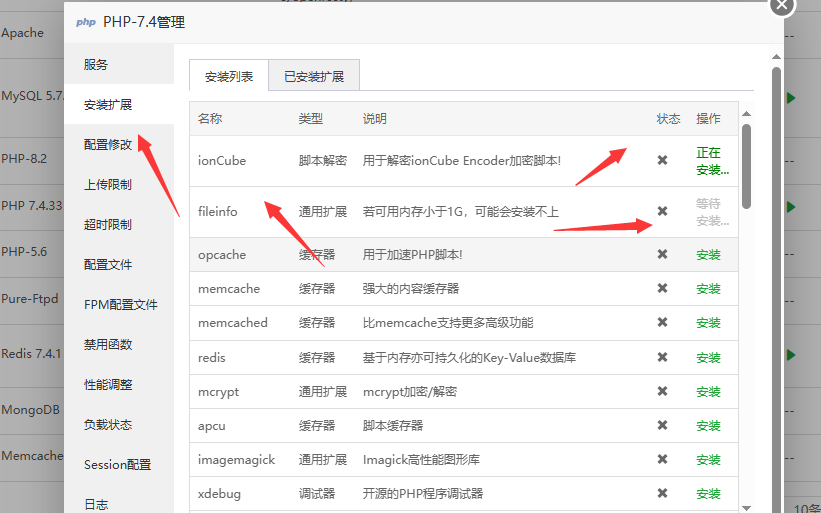
Task: Click 安装 for the xdebug extension
Action: pyautogui.click(x=708, y=493)
